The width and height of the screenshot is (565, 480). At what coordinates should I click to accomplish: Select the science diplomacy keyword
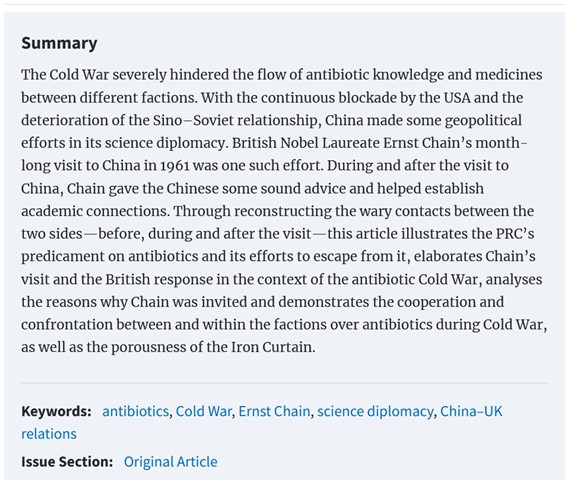click(x=375, y=411)
